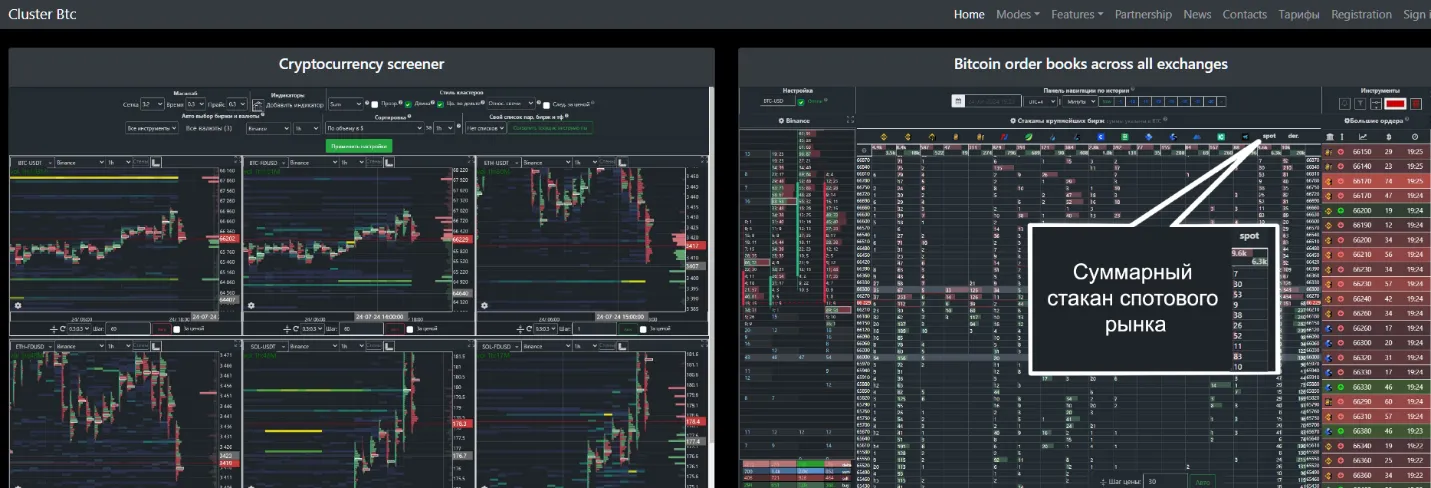Click the Шаг step field under BTC-USDT chart
The image size is (1431, 488).
[129, 328]
